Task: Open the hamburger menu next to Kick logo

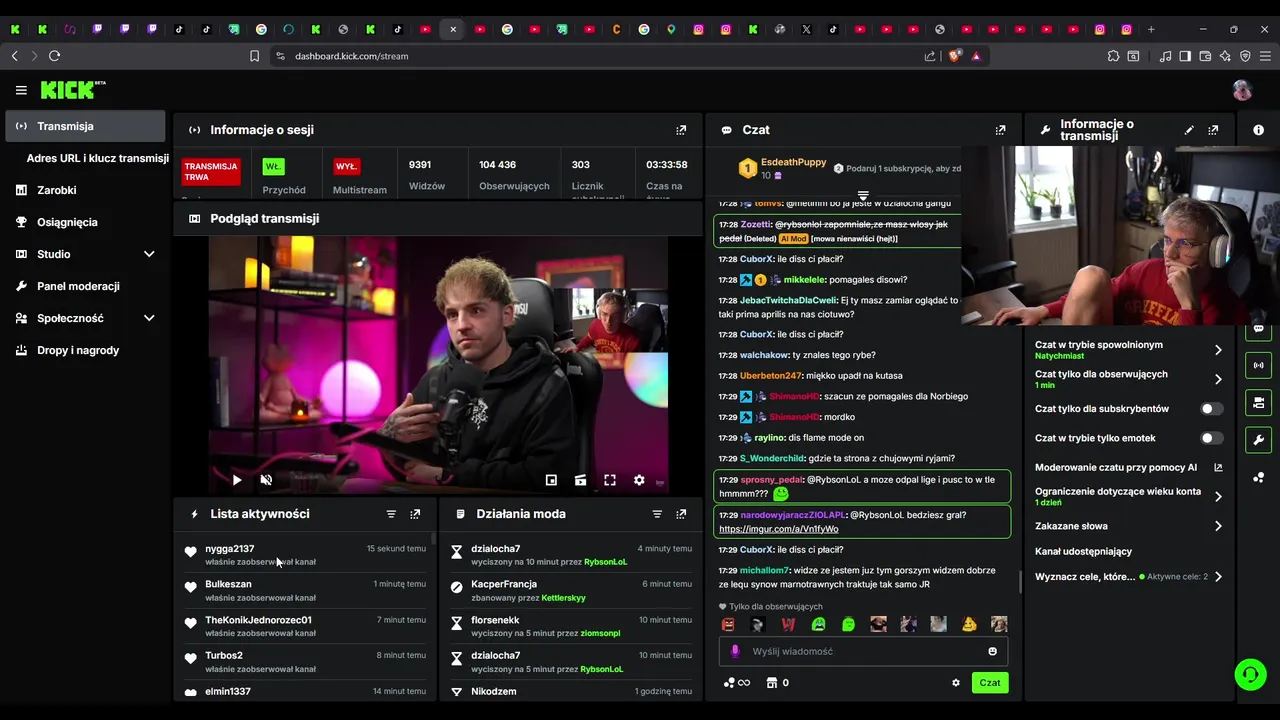Action: pyautogui.click(x=21, y=90)
